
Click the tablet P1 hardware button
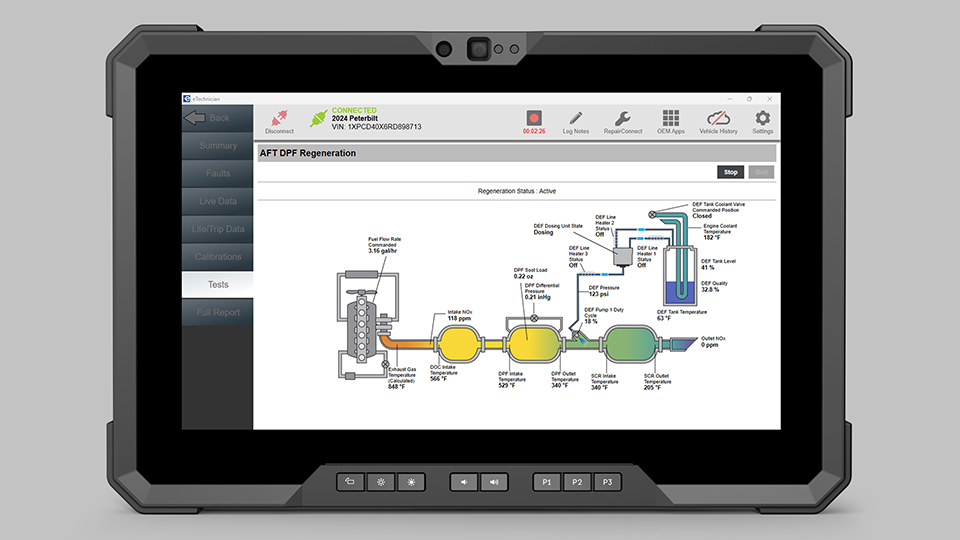coord(547,482)
